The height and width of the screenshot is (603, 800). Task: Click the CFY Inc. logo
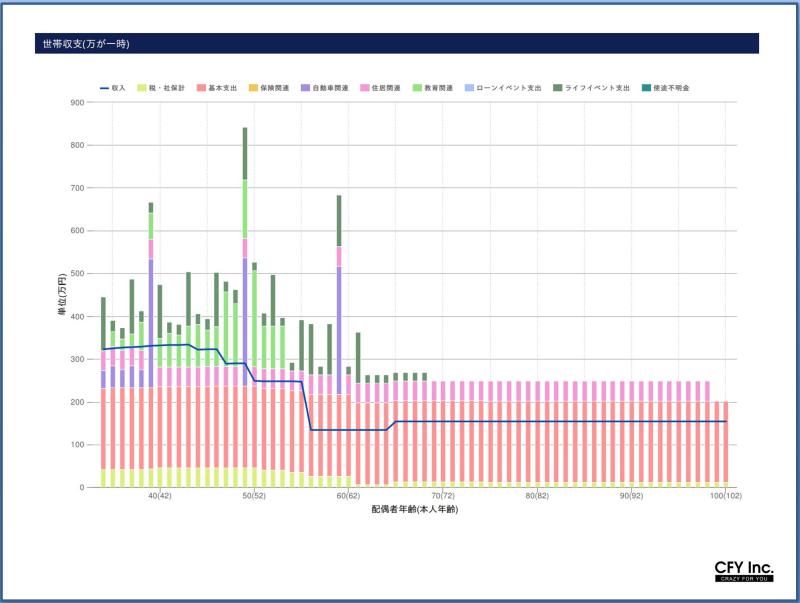[x=744, y=571]
